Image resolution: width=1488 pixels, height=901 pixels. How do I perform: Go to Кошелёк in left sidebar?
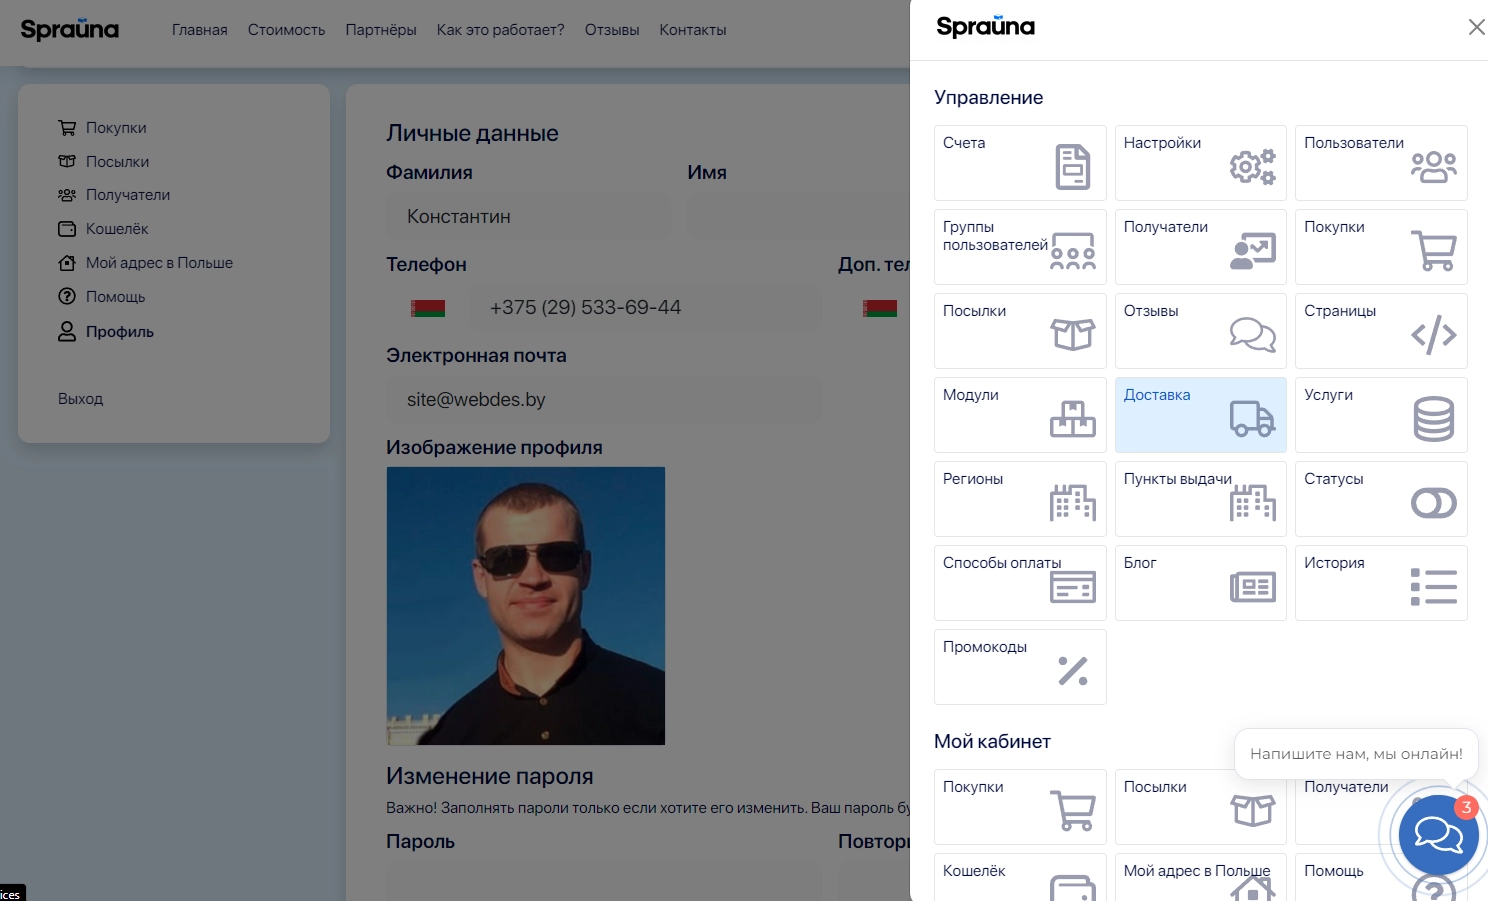pyautogui.click(x=117, y=229)
